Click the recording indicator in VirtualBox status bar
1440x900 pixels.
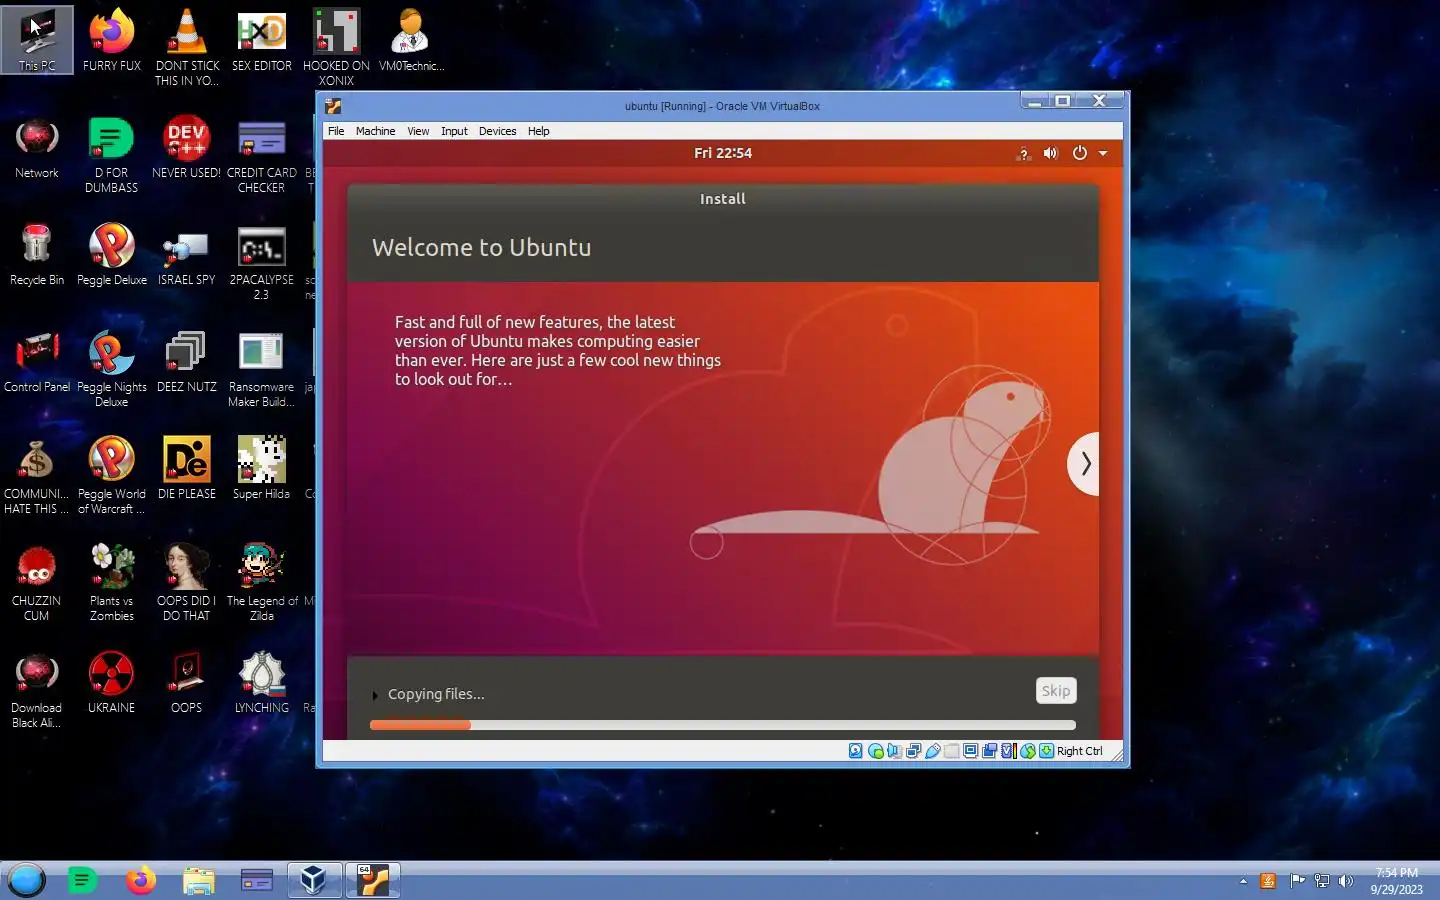coord(989,751)
